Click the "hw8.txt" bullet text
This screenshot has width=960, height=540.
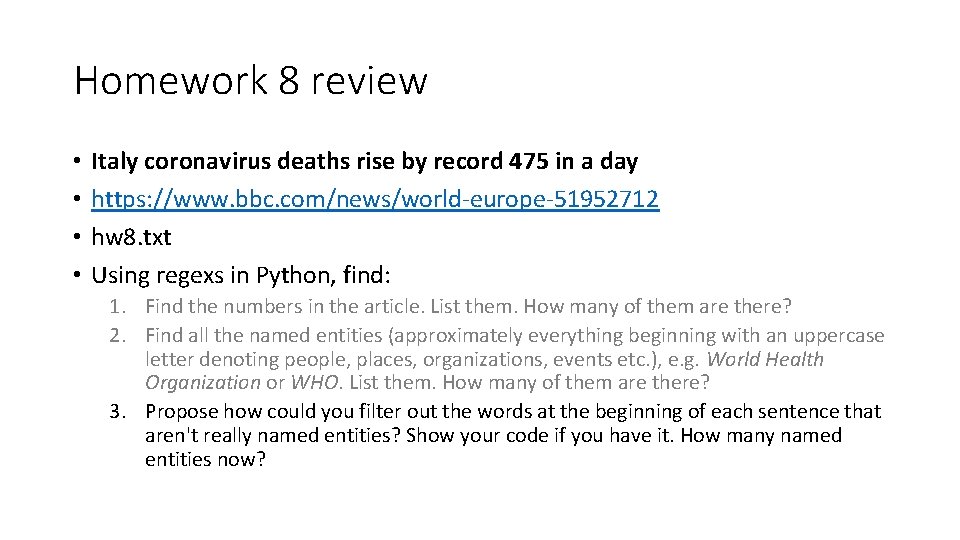pyautogui.click(x=131, y=237)
